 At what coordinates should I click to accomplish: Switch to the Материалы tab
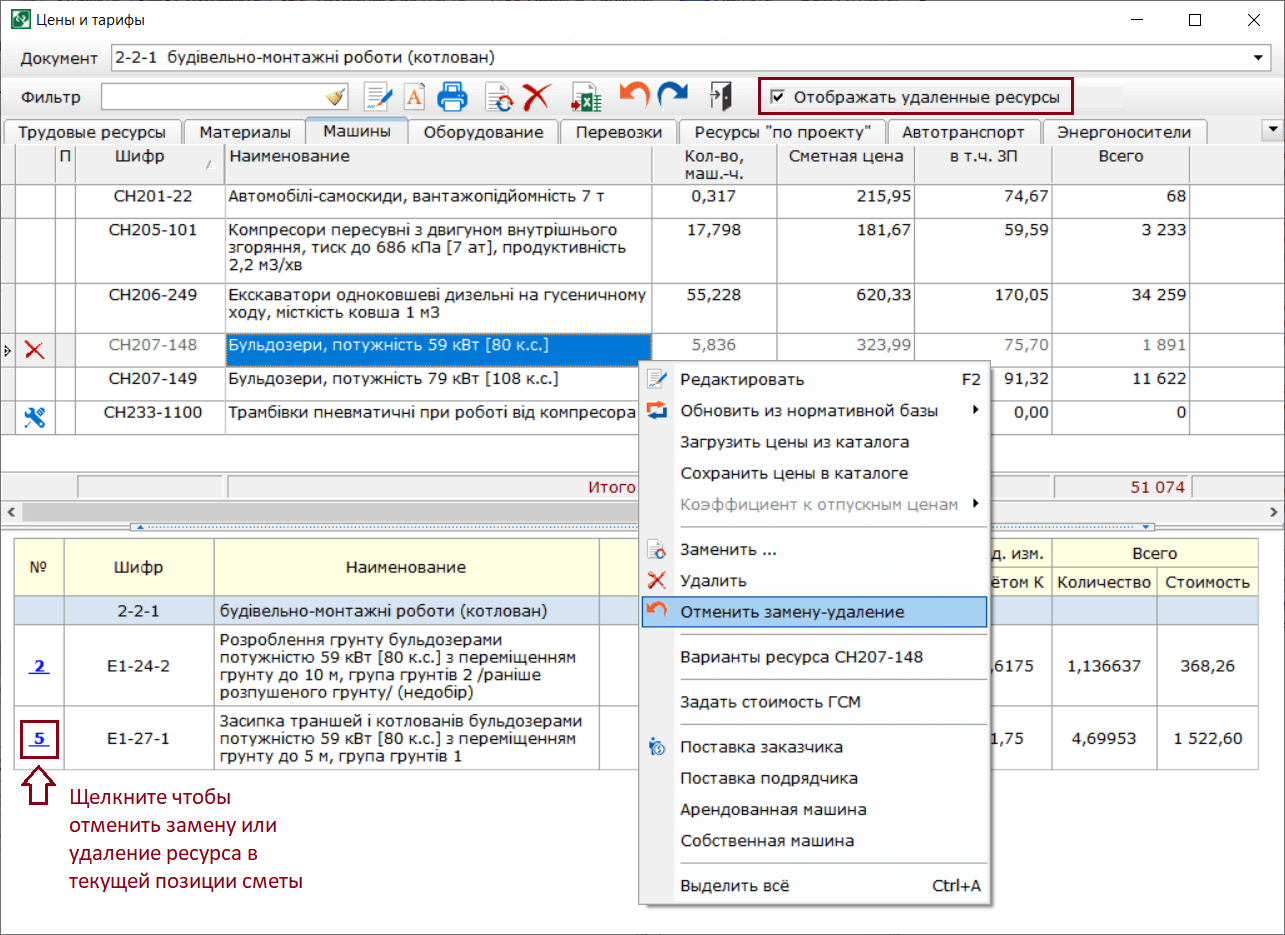coord(245,132)
